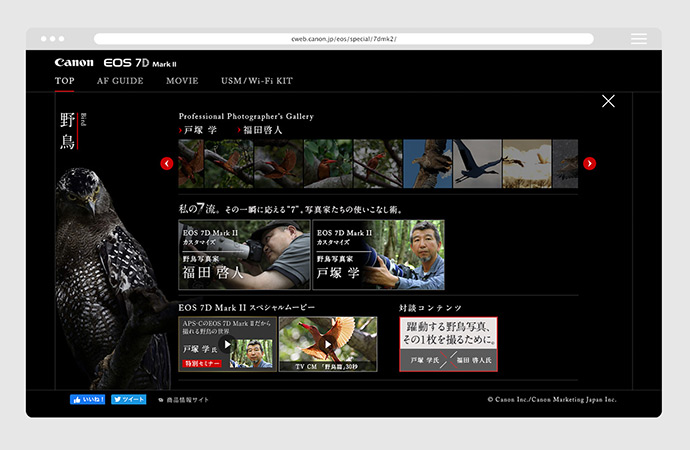Open eagle in blue sky thumbnail
This screenshot has width=690, height=450.
428,164
